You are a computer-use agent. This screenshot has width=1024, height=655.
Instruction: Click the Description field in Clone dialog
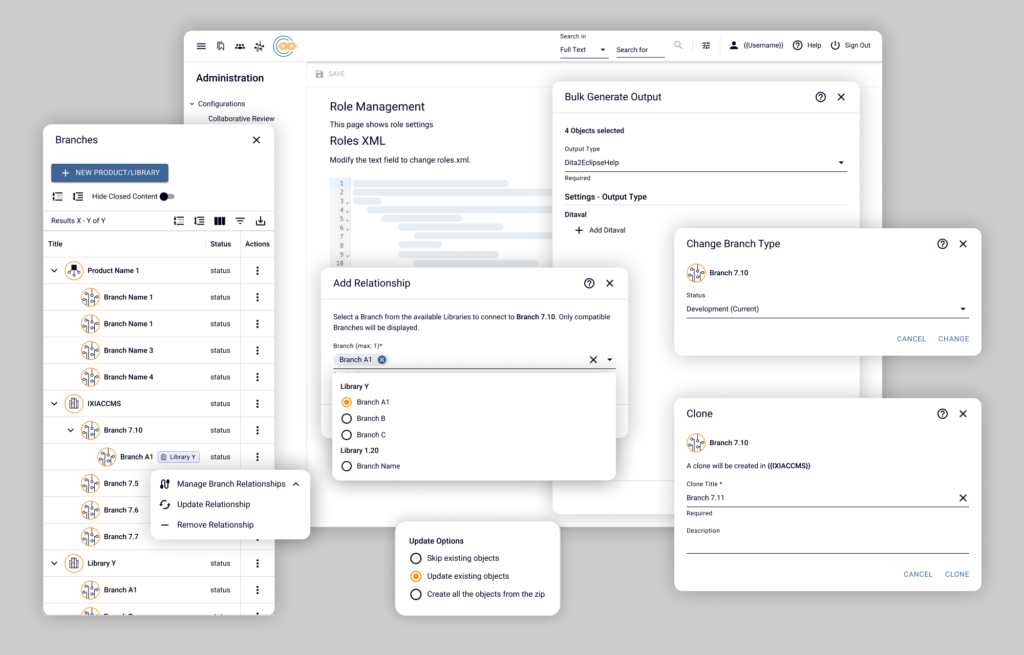click(x=827, y=545)
